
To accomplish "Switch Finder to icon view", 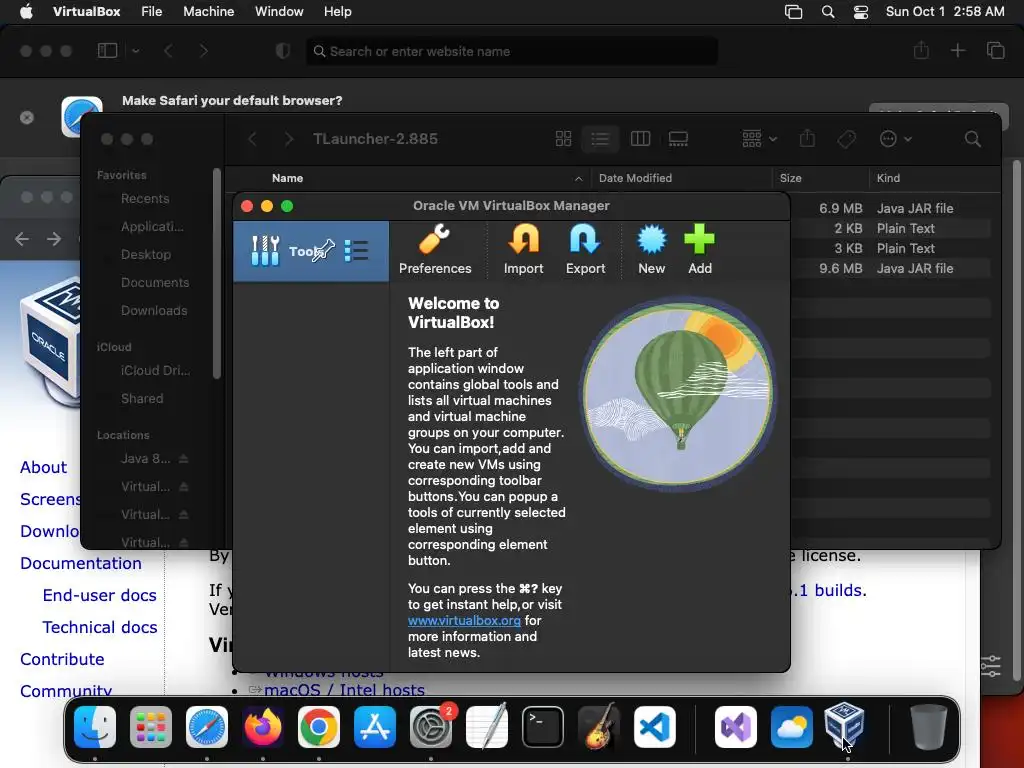I will [563, 138].
